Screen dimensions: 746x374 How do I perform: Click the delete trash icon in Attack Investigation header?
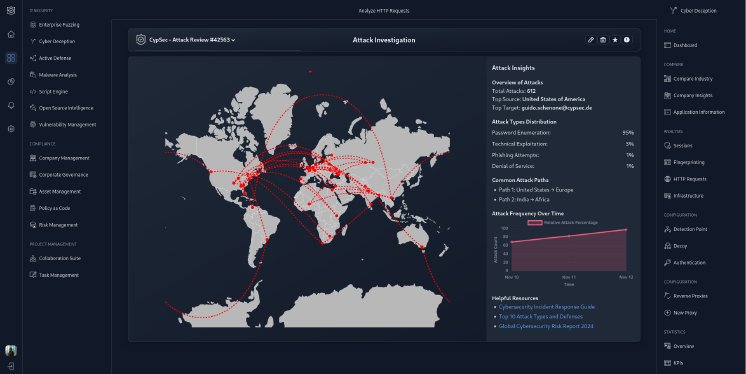click(603, 40)
